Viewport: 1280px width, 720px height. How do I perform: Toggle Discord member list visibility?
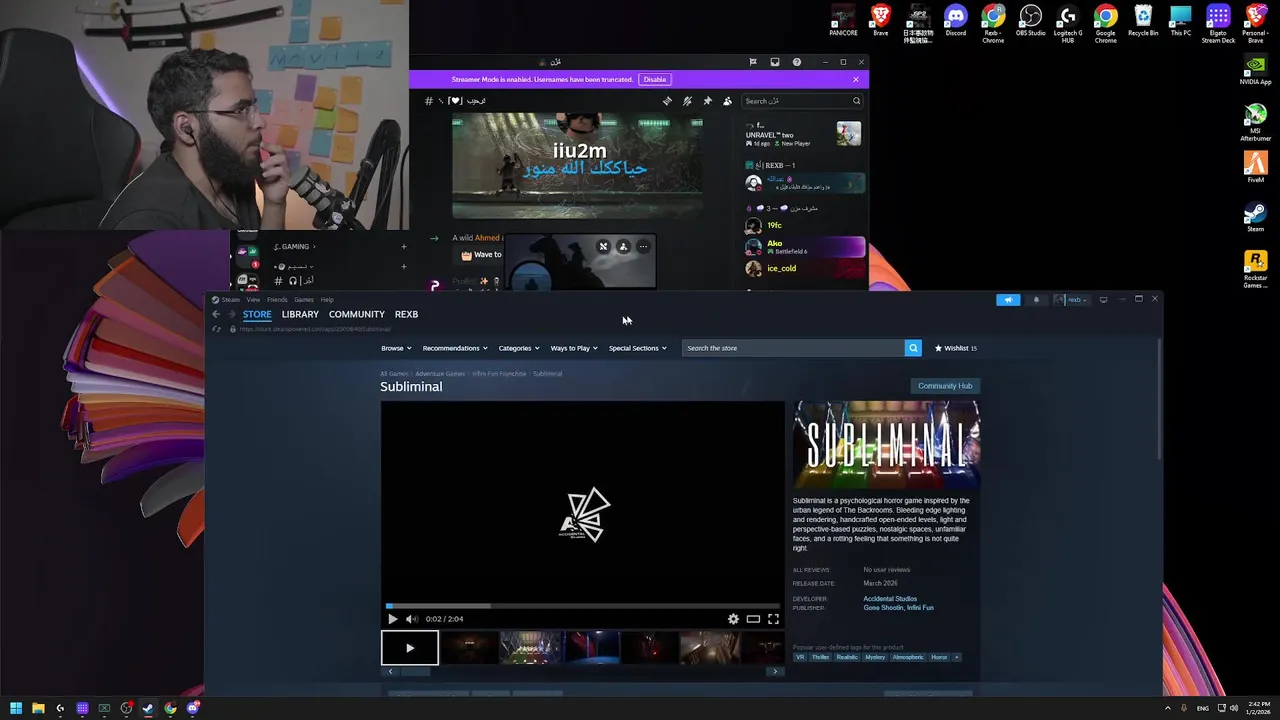[x=727, y=101]
